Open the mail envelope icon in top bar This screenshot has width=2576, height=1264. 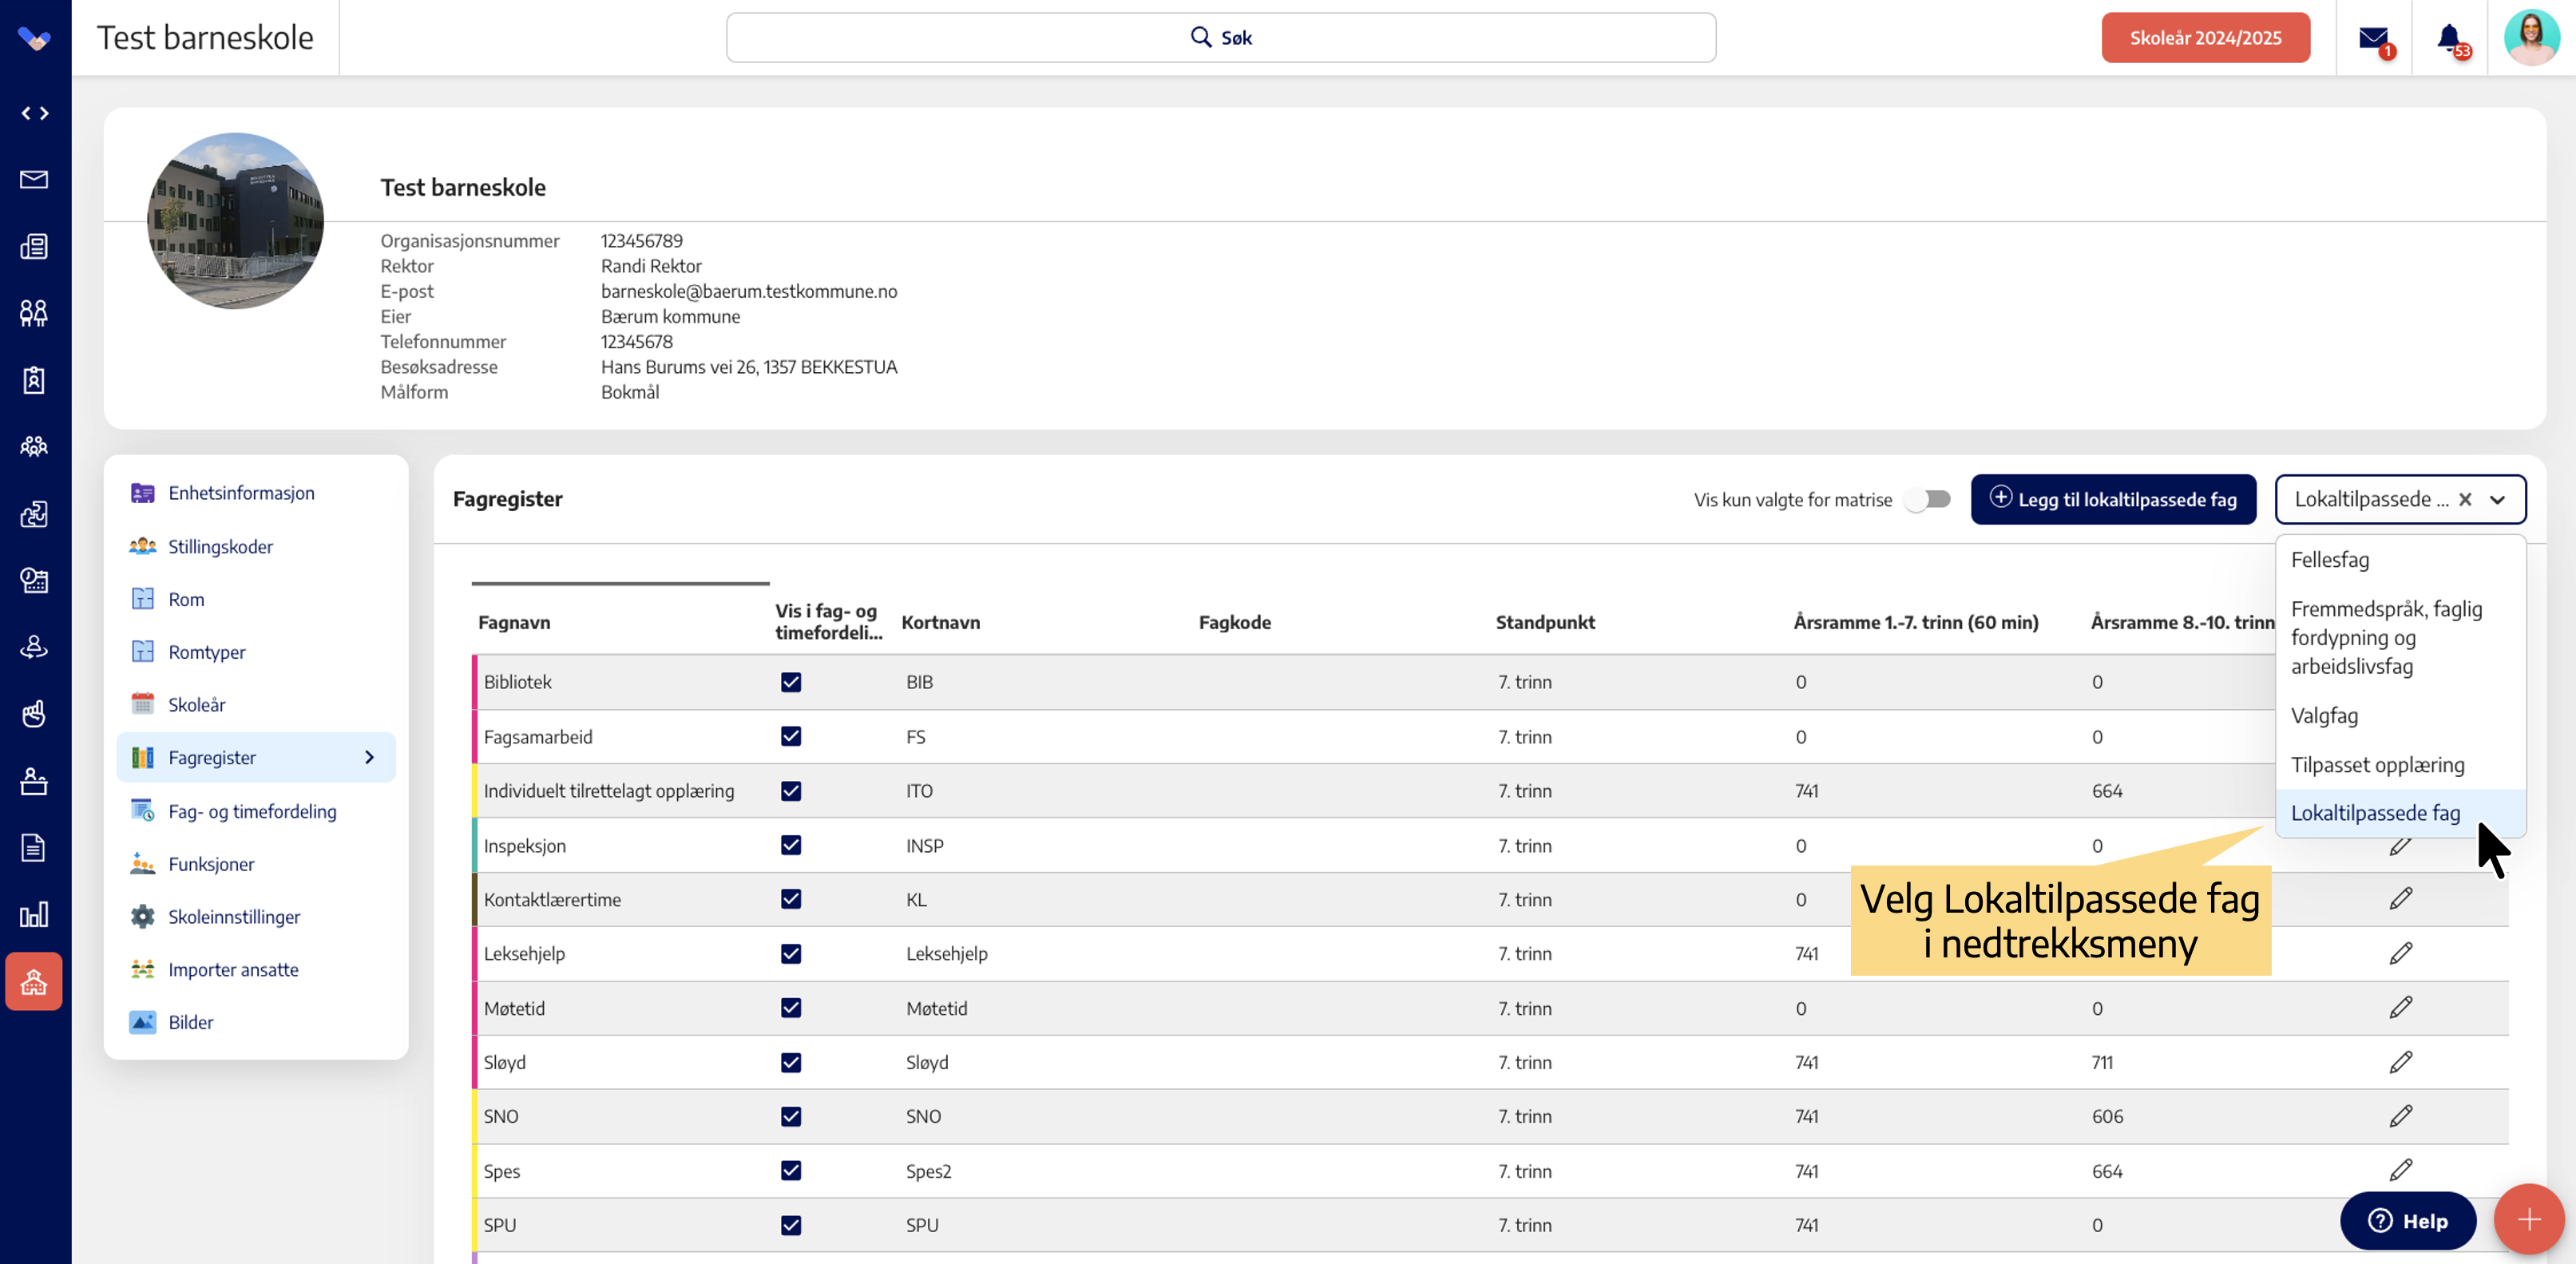point(2373,38)
